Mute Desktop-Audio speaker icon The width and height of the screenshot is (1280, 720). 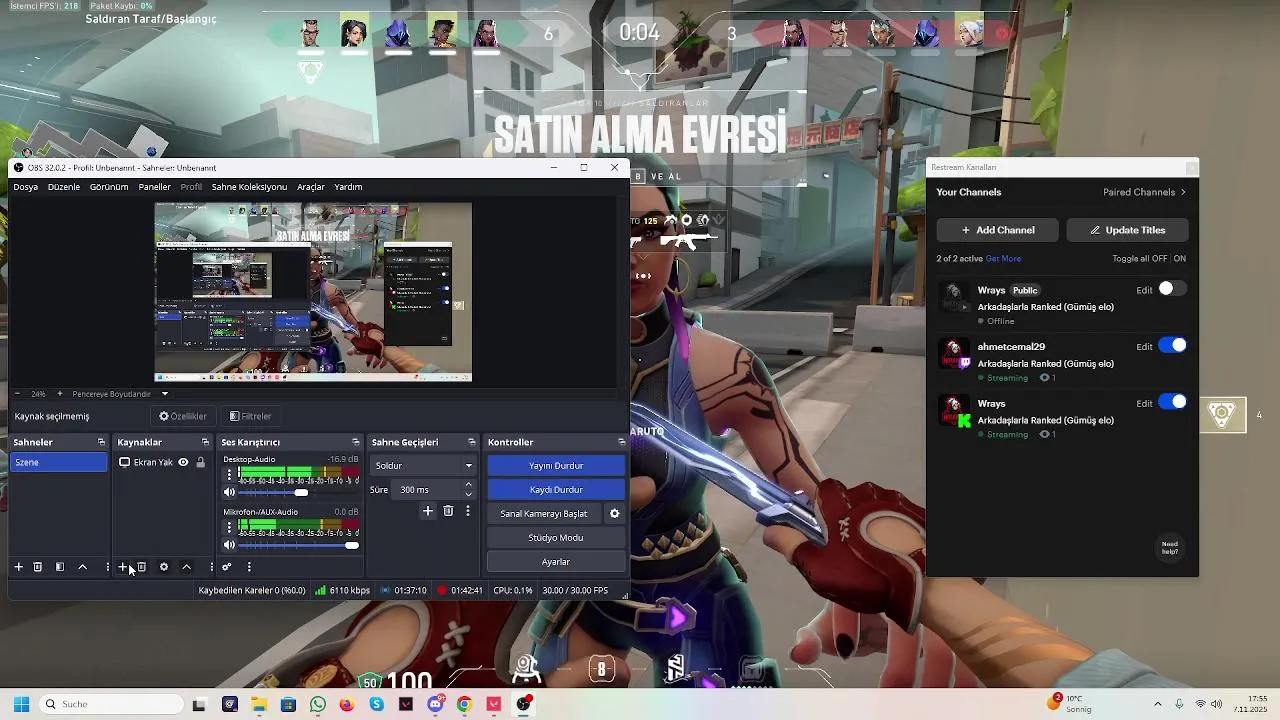pos(229,492)
